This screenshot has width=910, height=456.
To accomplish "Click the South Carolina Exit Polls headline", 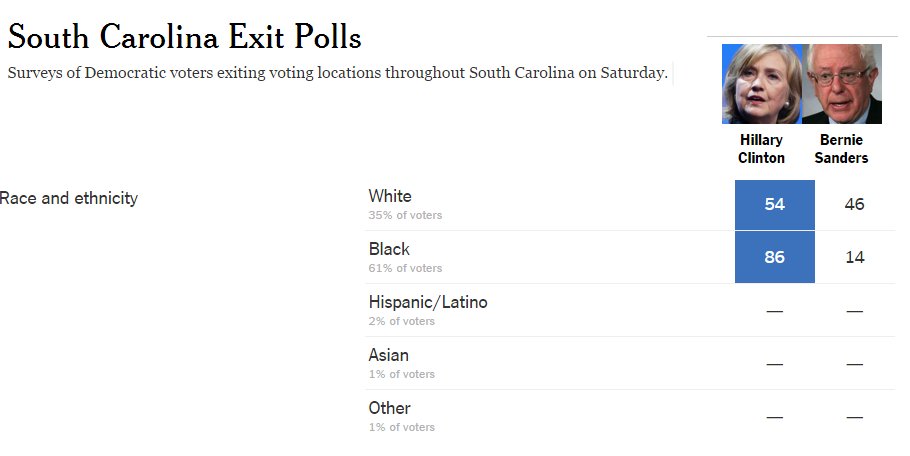I will 185,37.
